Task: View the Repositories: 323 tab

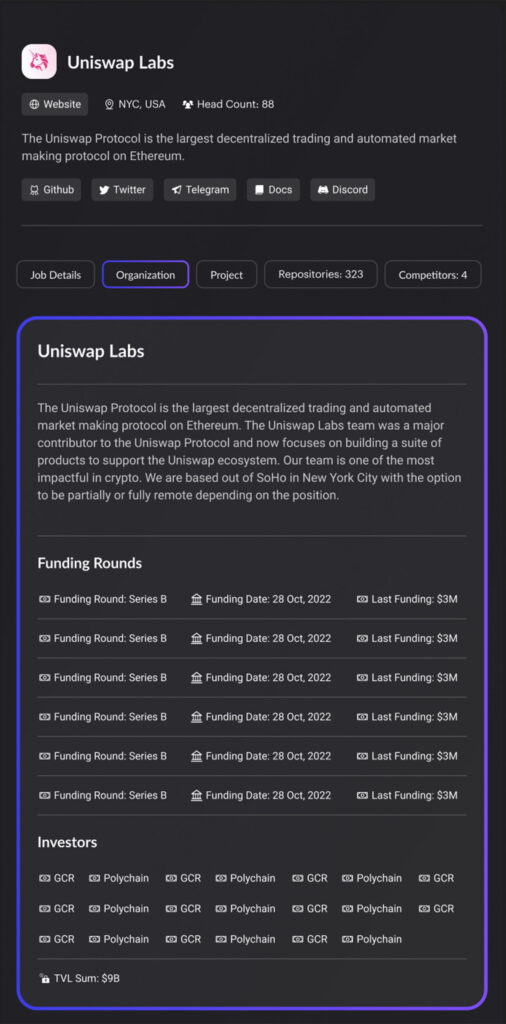Action: point(321,274)
